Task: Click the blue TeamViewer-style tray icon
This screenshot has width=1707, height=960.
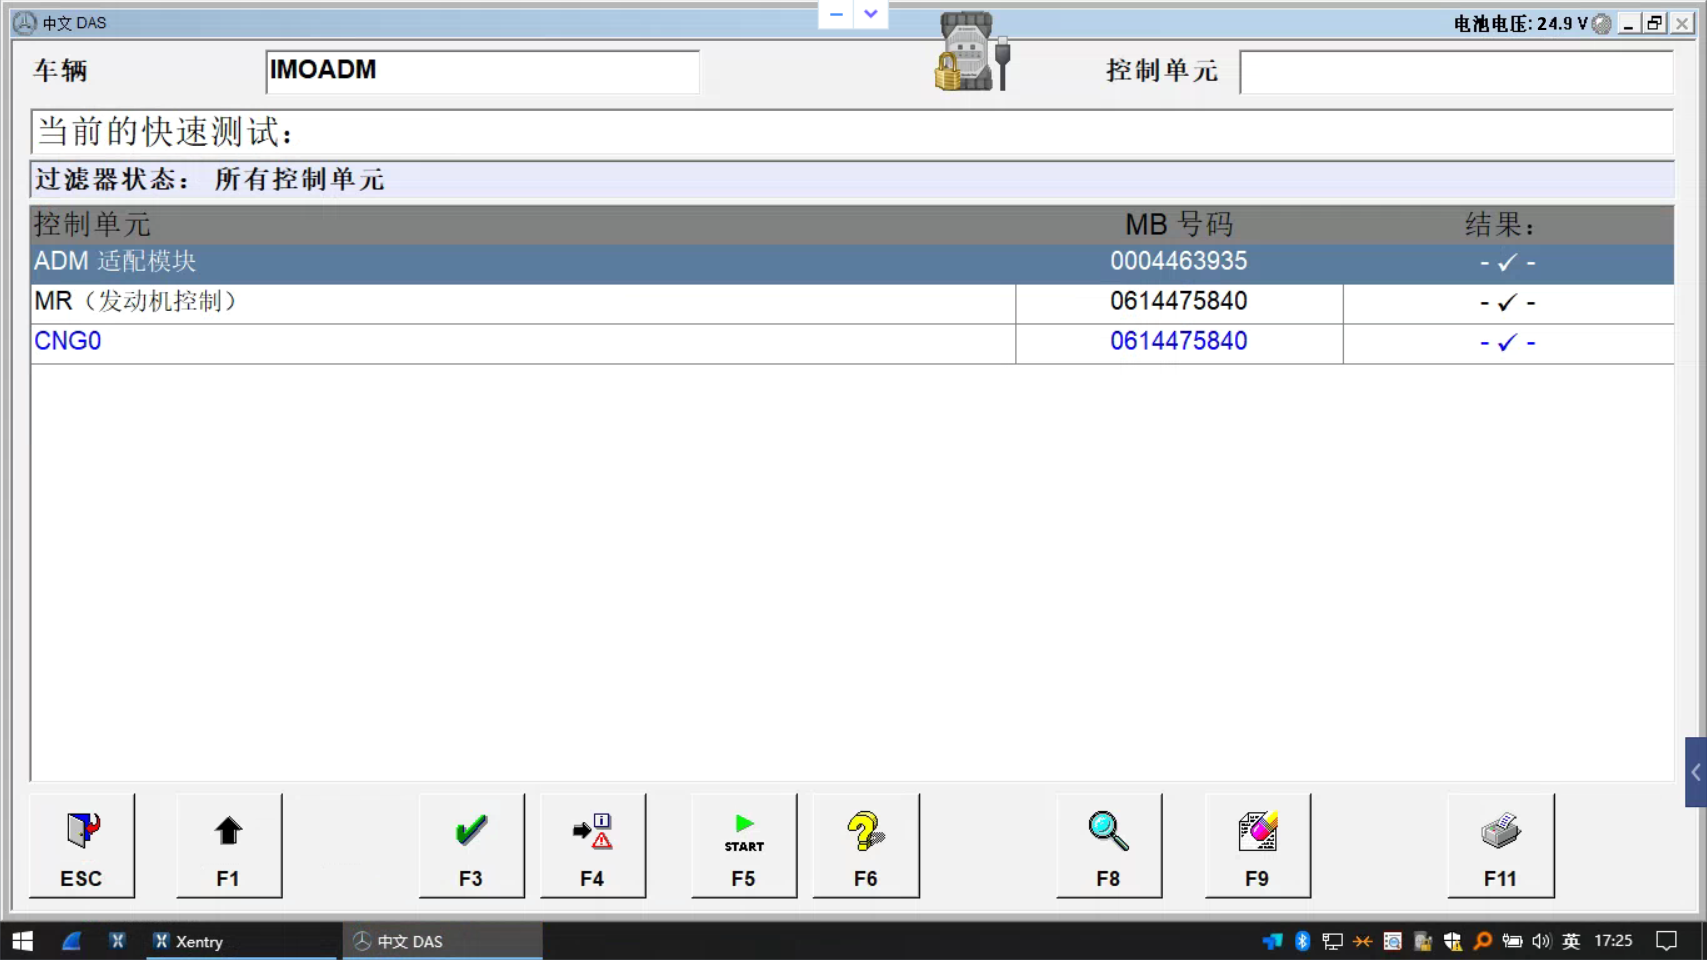Action: pos(1273,941)
